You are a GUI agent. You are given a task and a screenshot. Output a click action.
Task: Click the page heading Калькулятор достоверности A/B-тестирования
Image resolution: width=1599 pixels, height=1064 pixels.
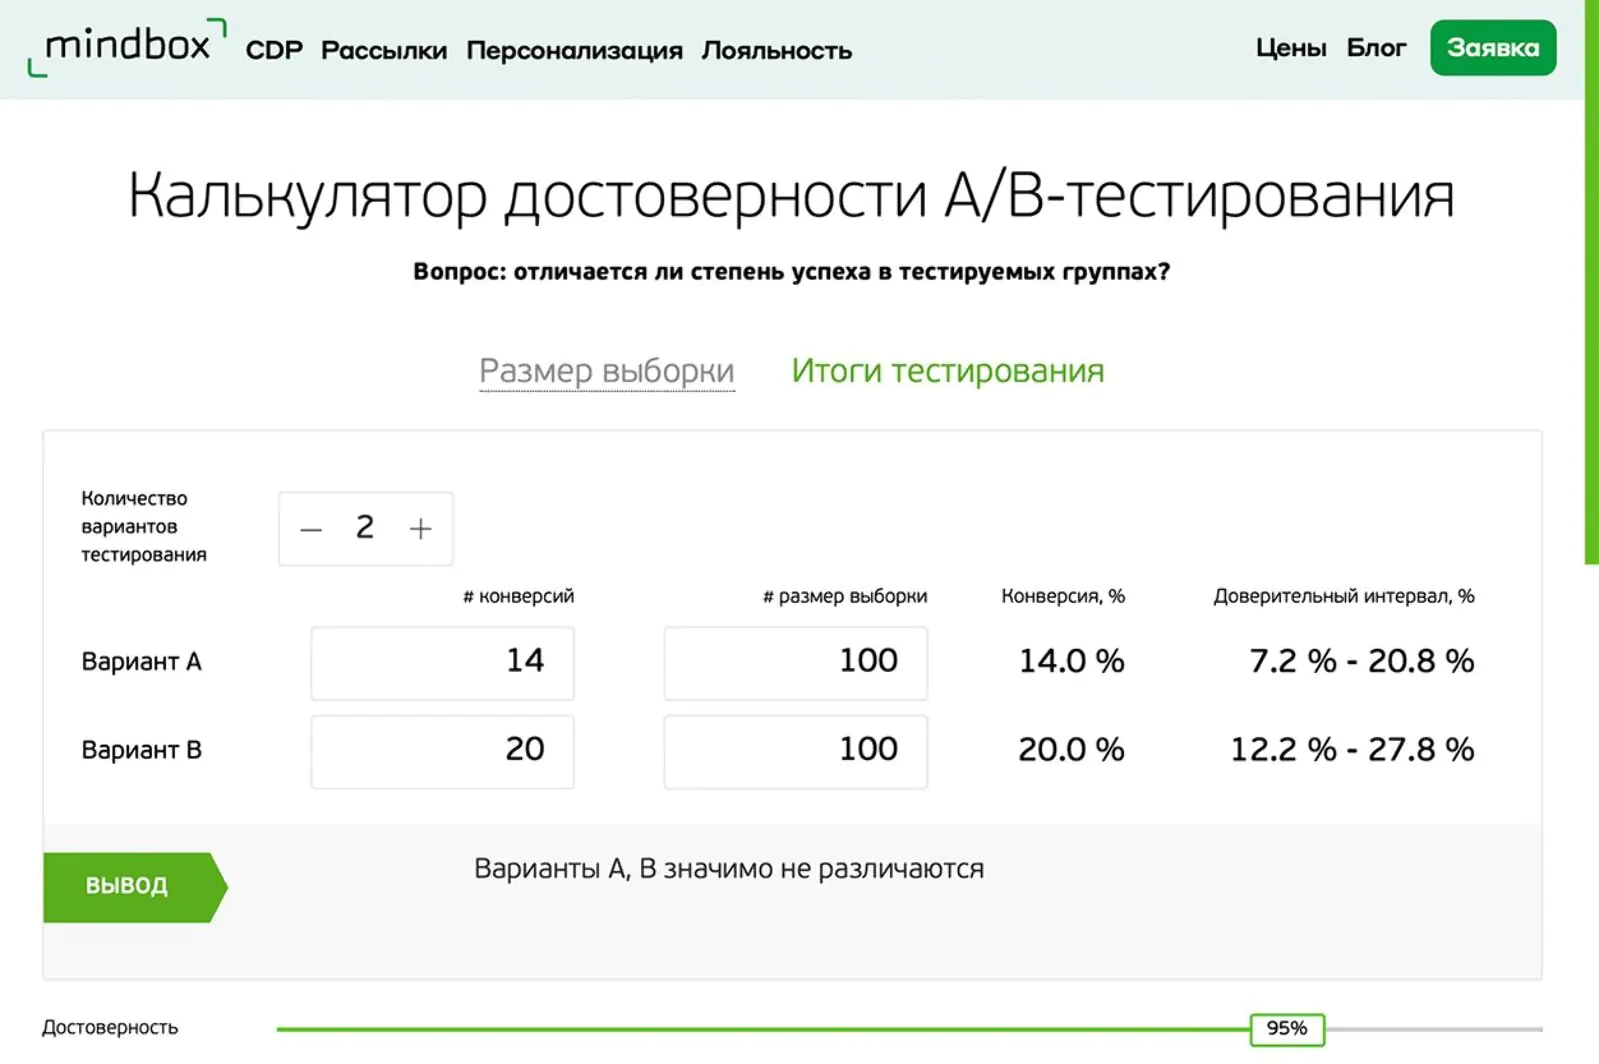pos(791,194)
